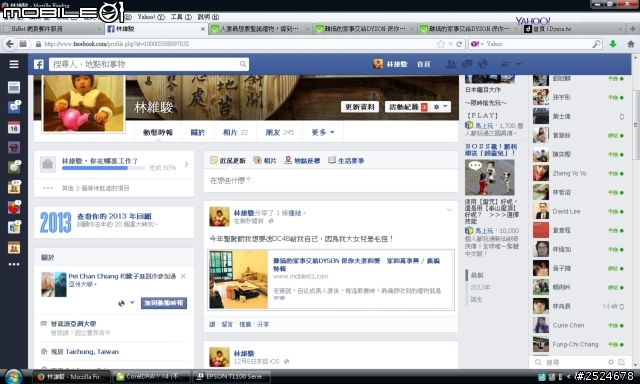
Task: Open the 說明 Firefox menu
Action: [x=208, y=17]
